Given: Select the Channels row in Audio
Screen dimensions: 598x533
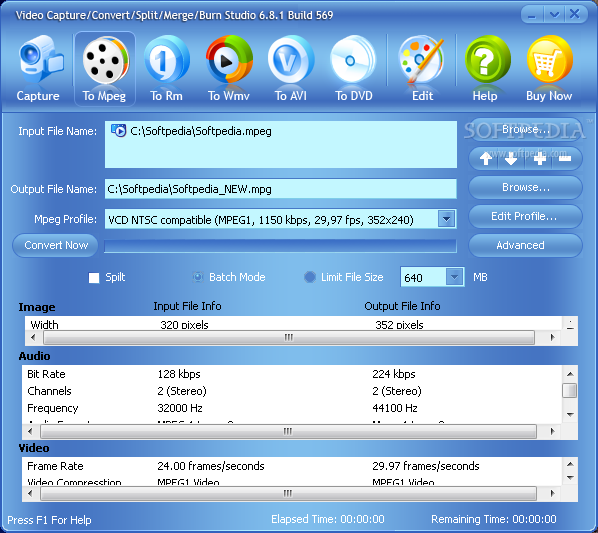Looking at the screenshot, I should 293,391.
